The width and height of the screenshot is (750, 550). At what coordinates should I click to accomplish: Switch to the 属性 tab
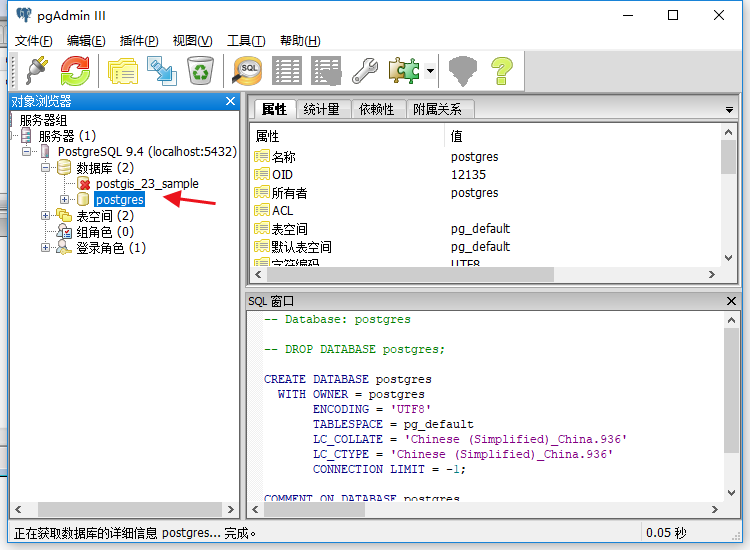[274, 109]
